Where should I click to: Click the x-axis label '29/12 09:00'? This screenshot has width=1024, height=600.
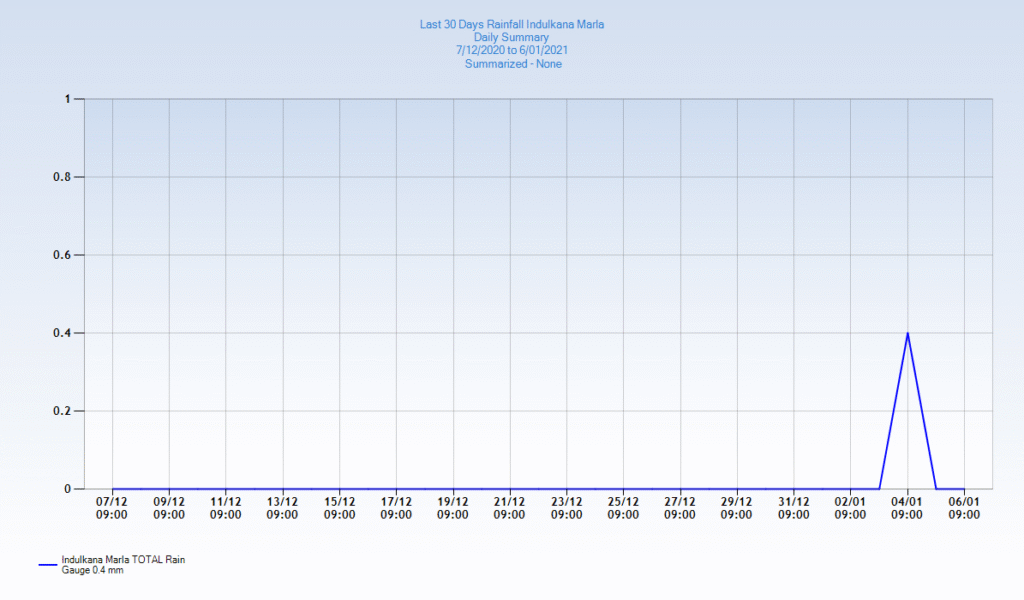737,509
